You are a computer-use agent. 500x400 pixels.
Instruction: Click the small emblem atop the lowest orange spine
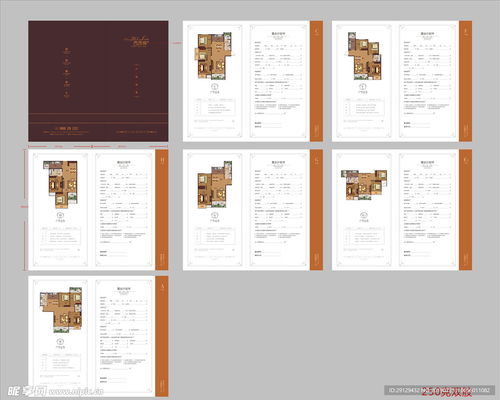click(x=162, y=287)
